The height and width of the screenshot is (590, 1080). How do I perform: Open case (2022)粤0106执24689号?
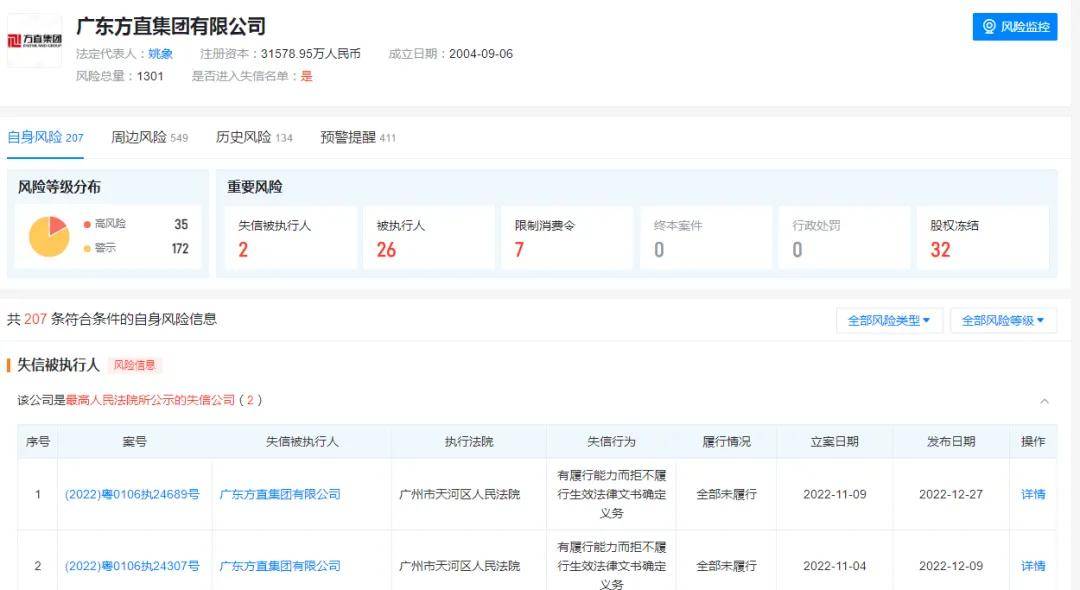coord(132,494)
